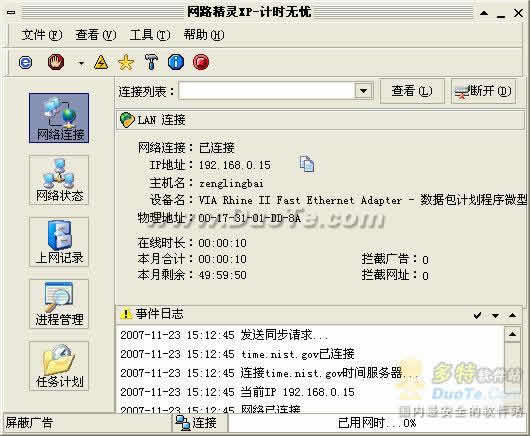Click the event log scrollbar up arrow

point(512,334)
